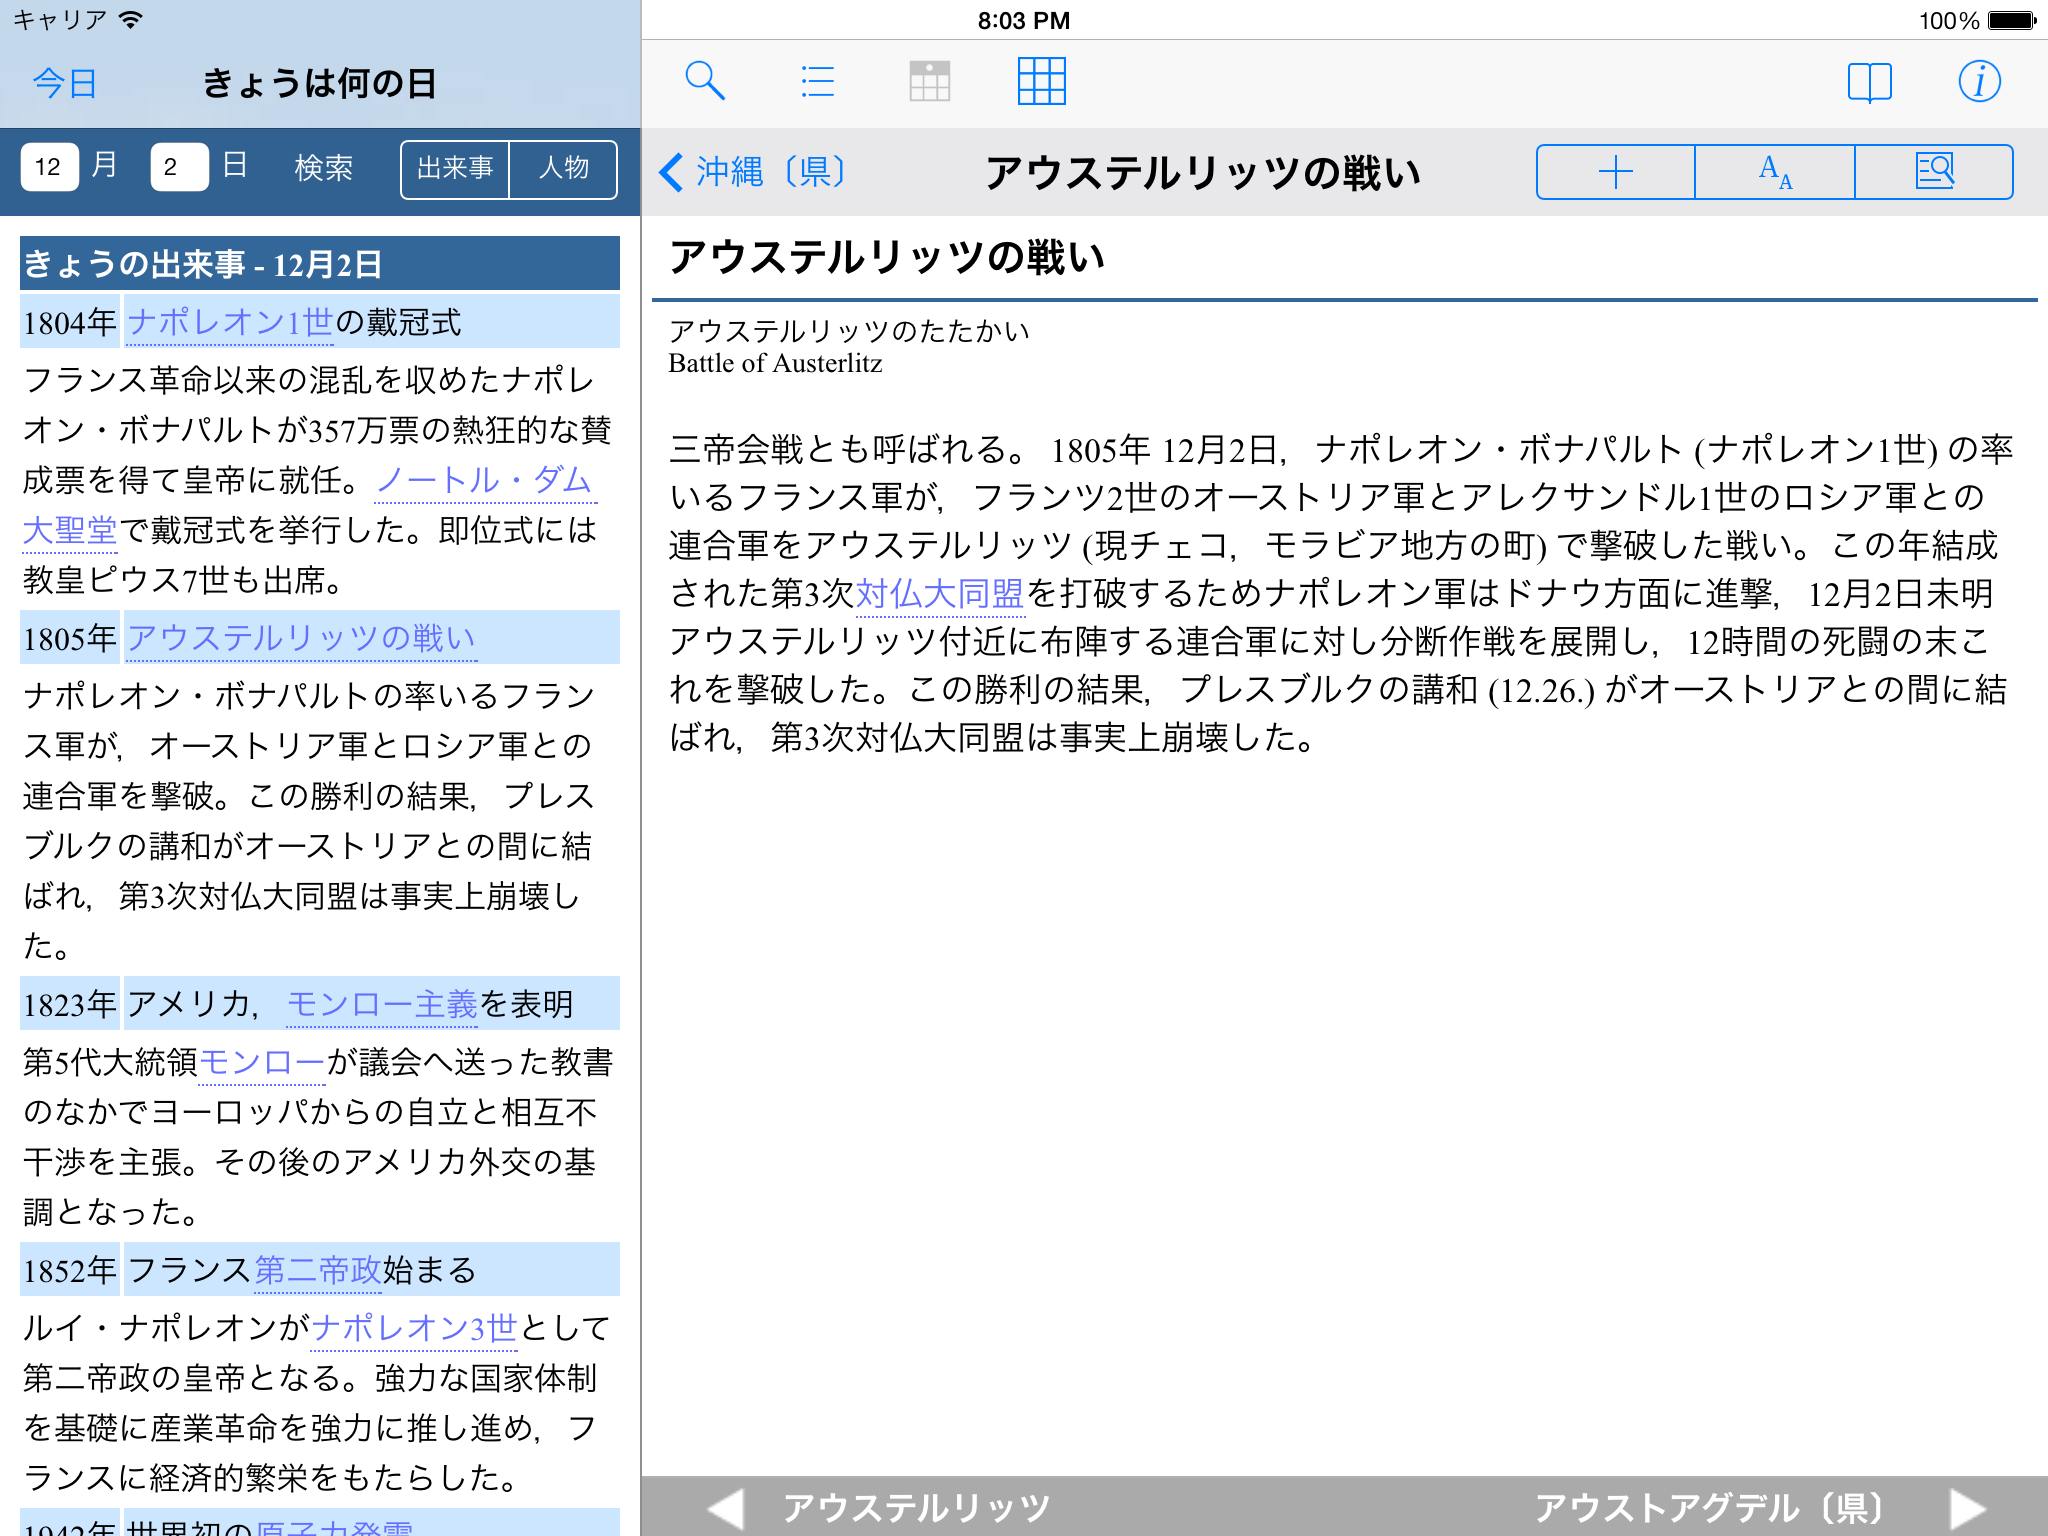The image size is (2048, 1536).
Task: Tap the month input field showing 12
Action: coord(49,167)
